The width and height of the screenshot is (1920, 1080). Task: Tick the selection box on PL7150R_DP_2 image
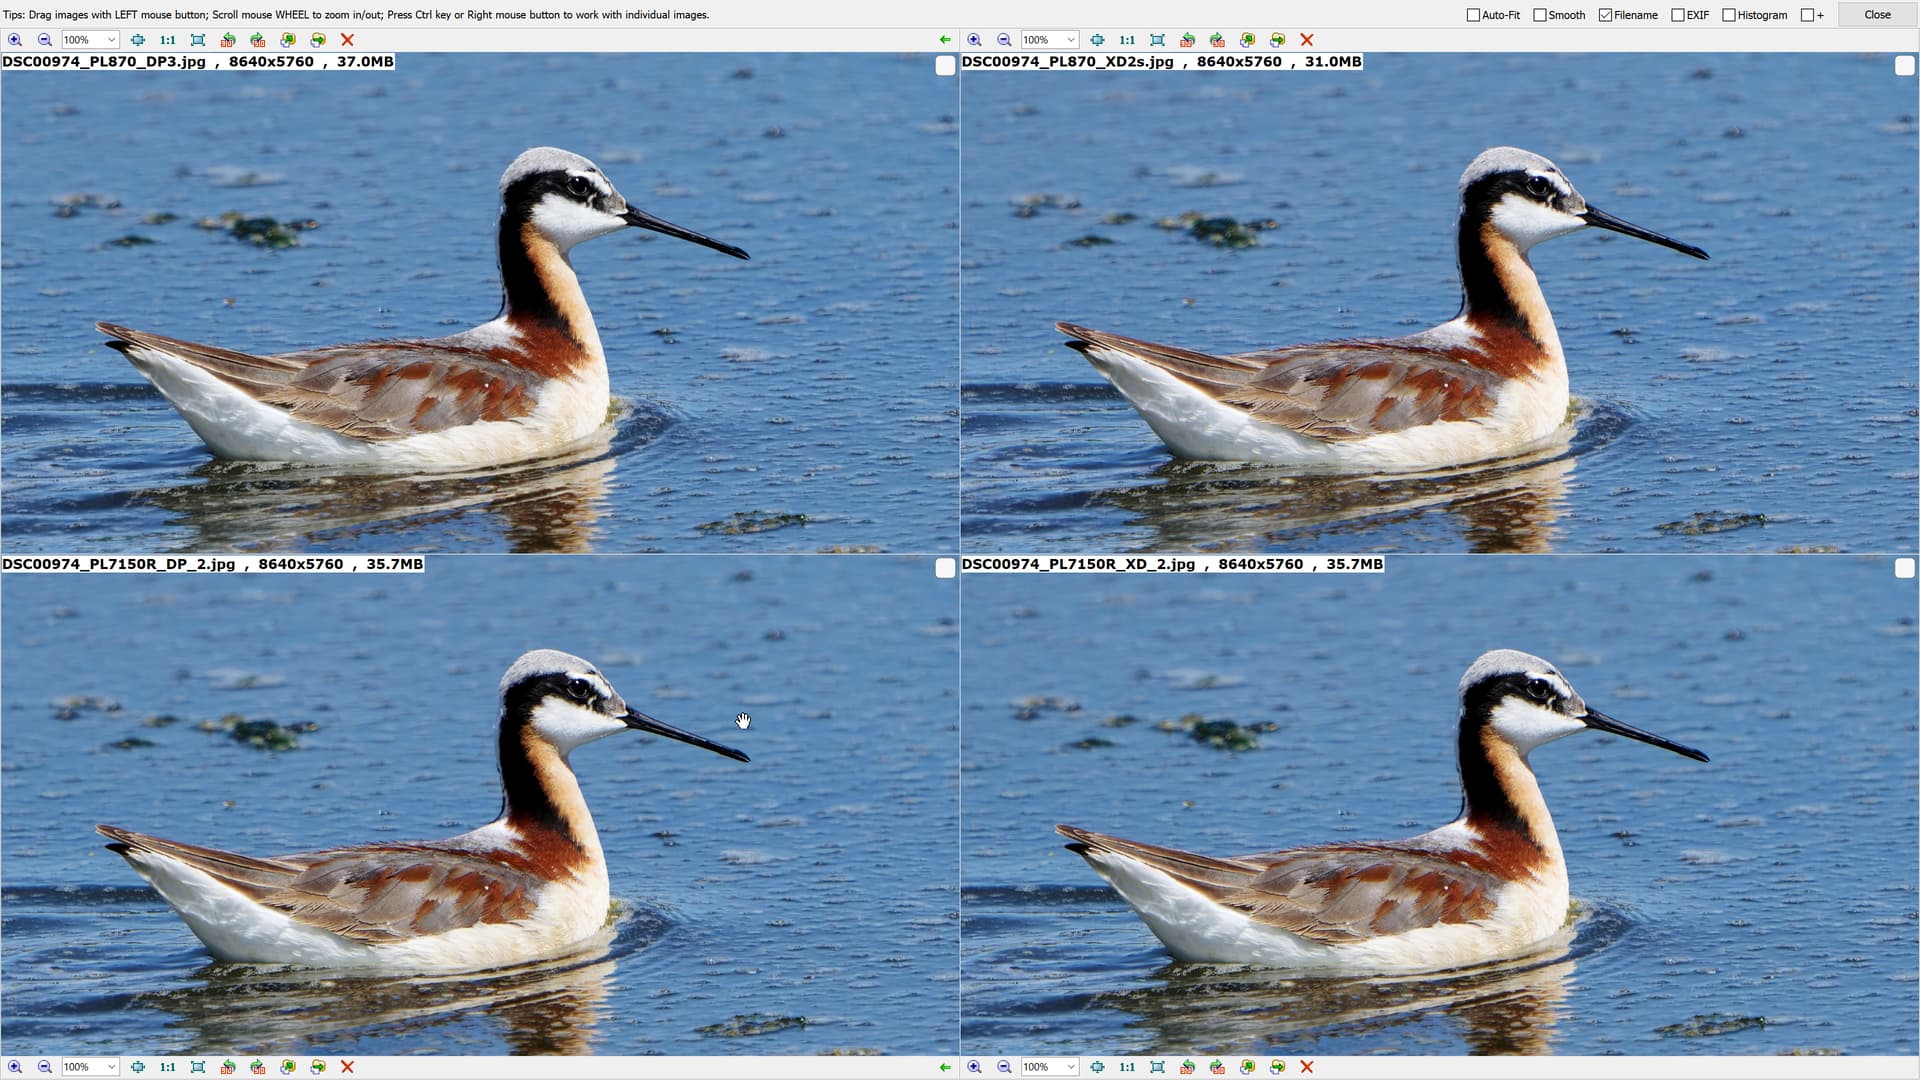click(x=945, y=569)
